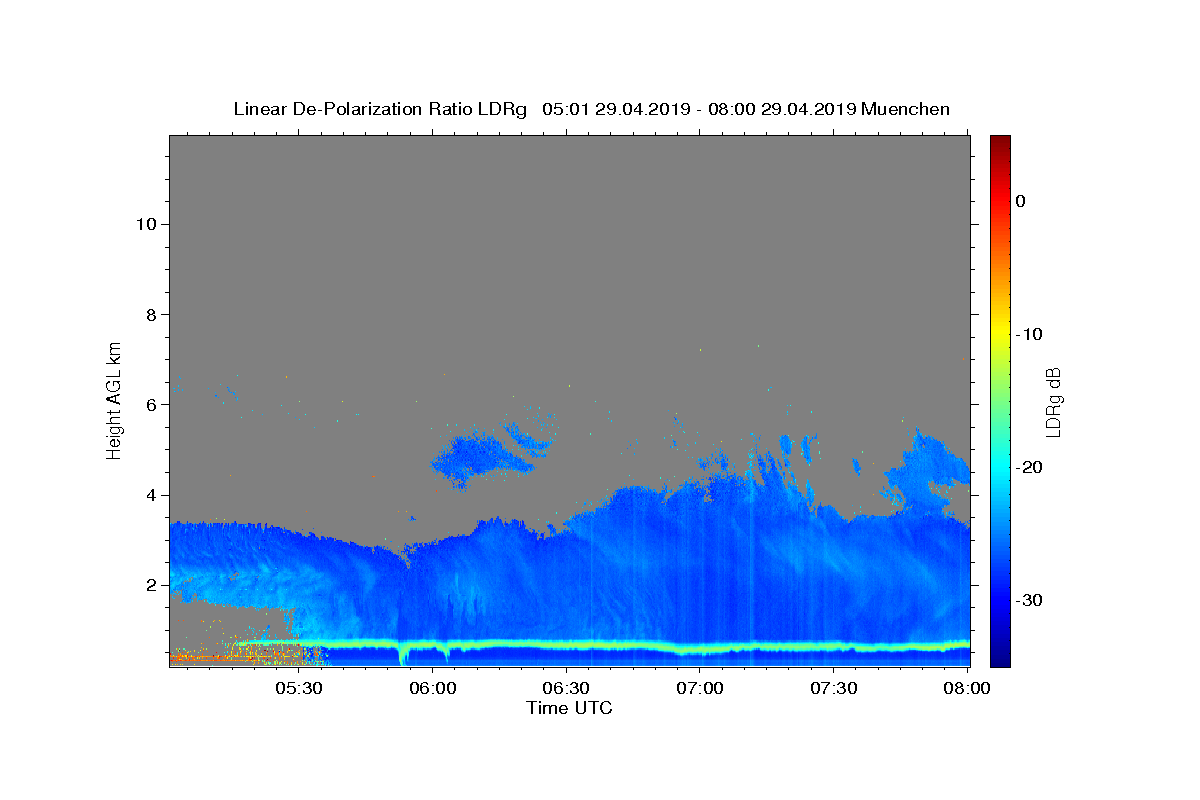Click the 05:30 time tick label
Image resolution: width=1200 pixels, height=800 pixels.
[x=300, y=689]
